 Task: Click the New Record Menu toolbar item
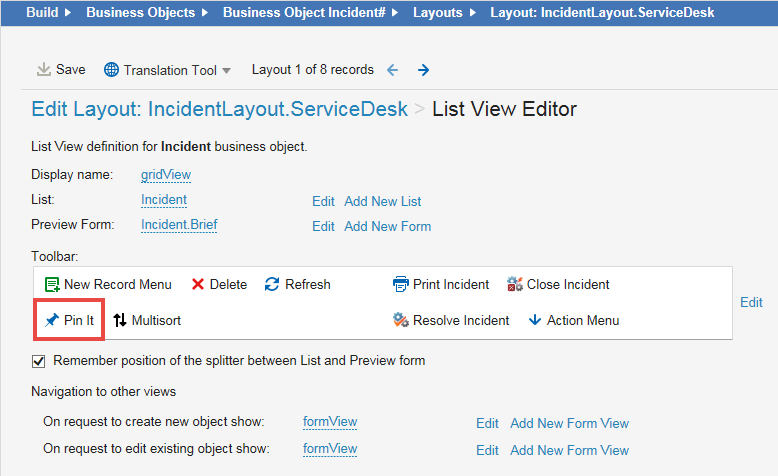[x=108, y=284]
